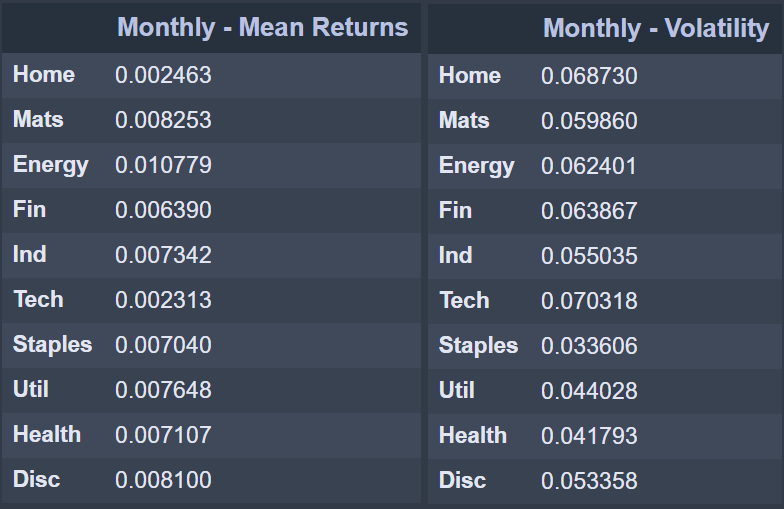Click Home volatility value 0.068730

(x=590, y=76)
